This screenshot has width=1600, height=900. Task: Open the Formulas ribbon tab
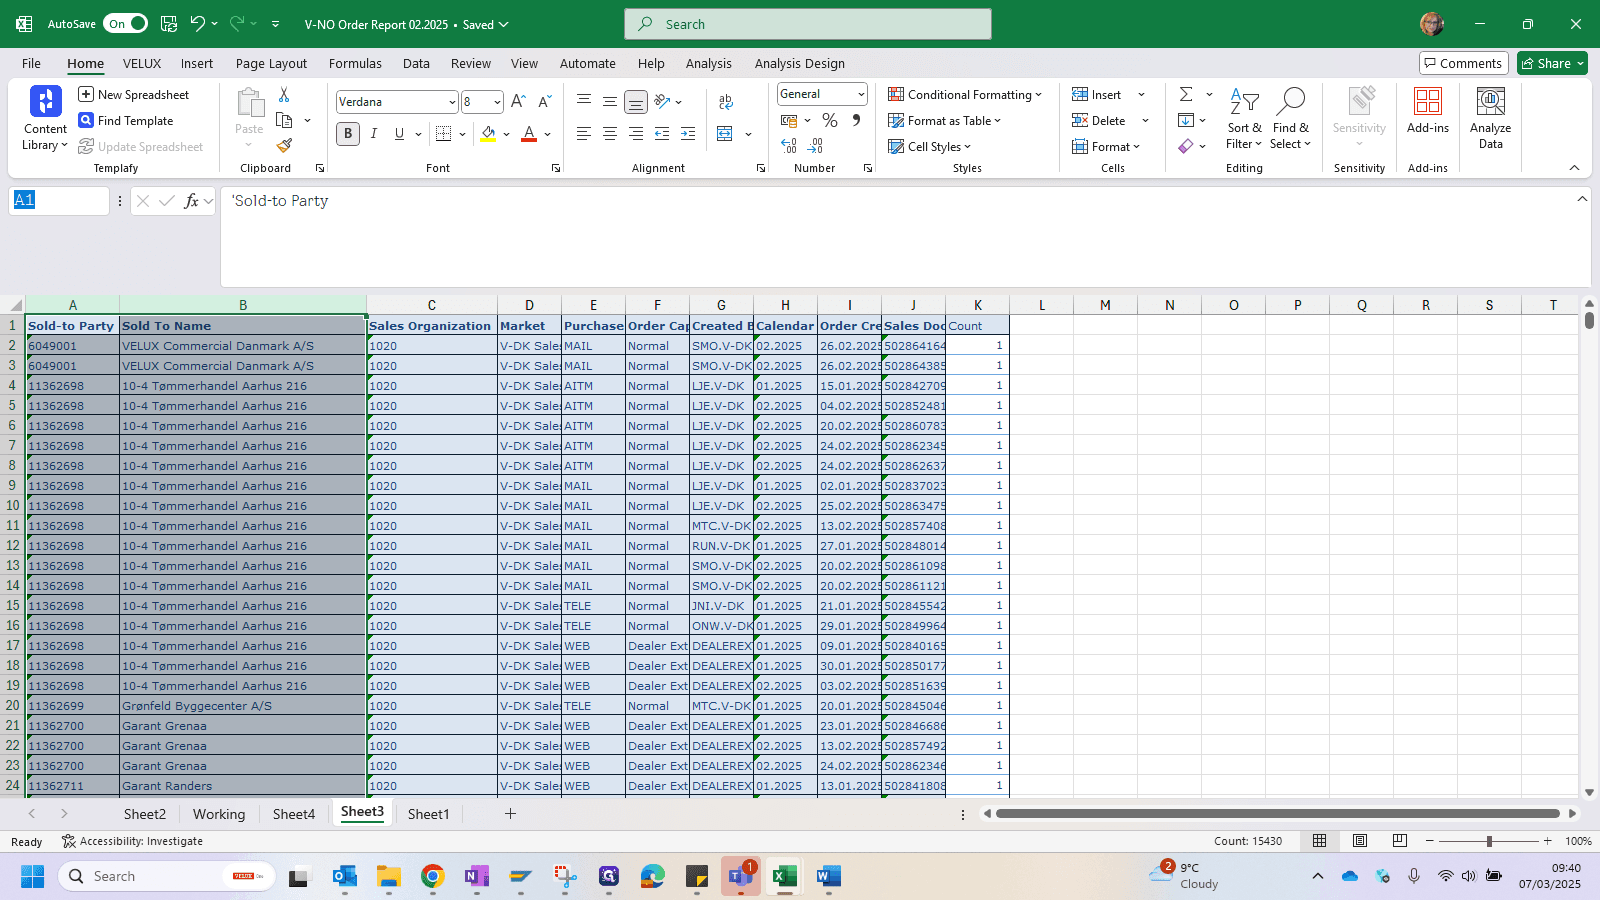coord(355,63)
